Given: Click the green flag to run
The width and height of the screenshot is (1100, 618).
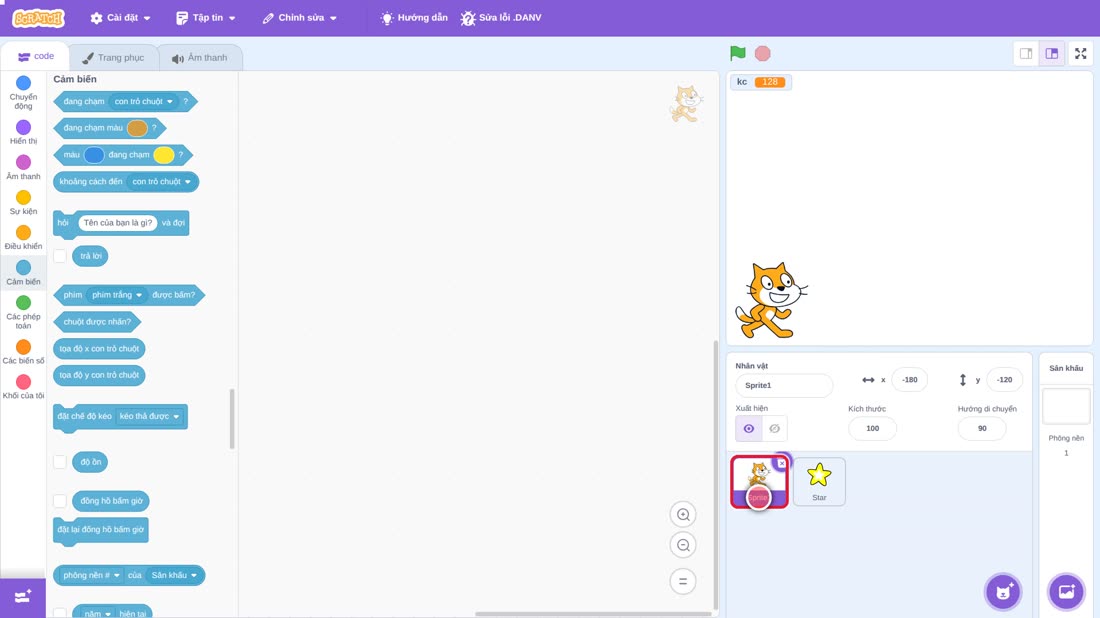Looking at the screenshot, I should [x=737, y=53].
